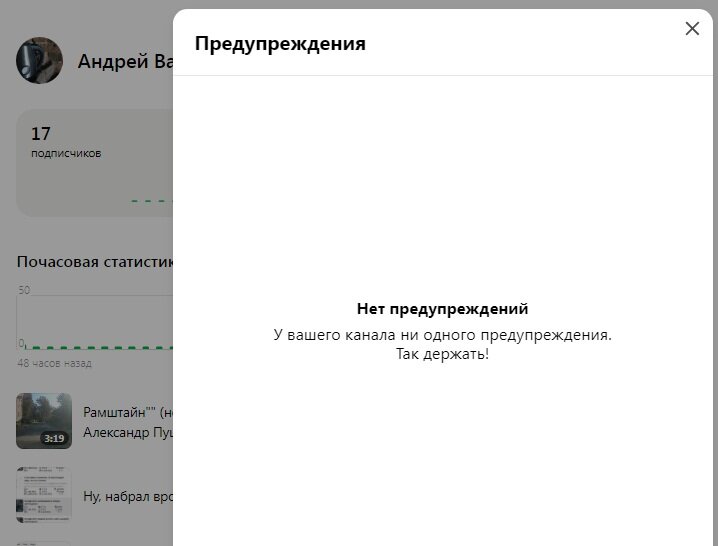The width and height of the screenshot is (718, 546).
Task: Open the thumbnail beside 'Ну, набрал'
Action: pyautogui.click(x=44, y=495)
